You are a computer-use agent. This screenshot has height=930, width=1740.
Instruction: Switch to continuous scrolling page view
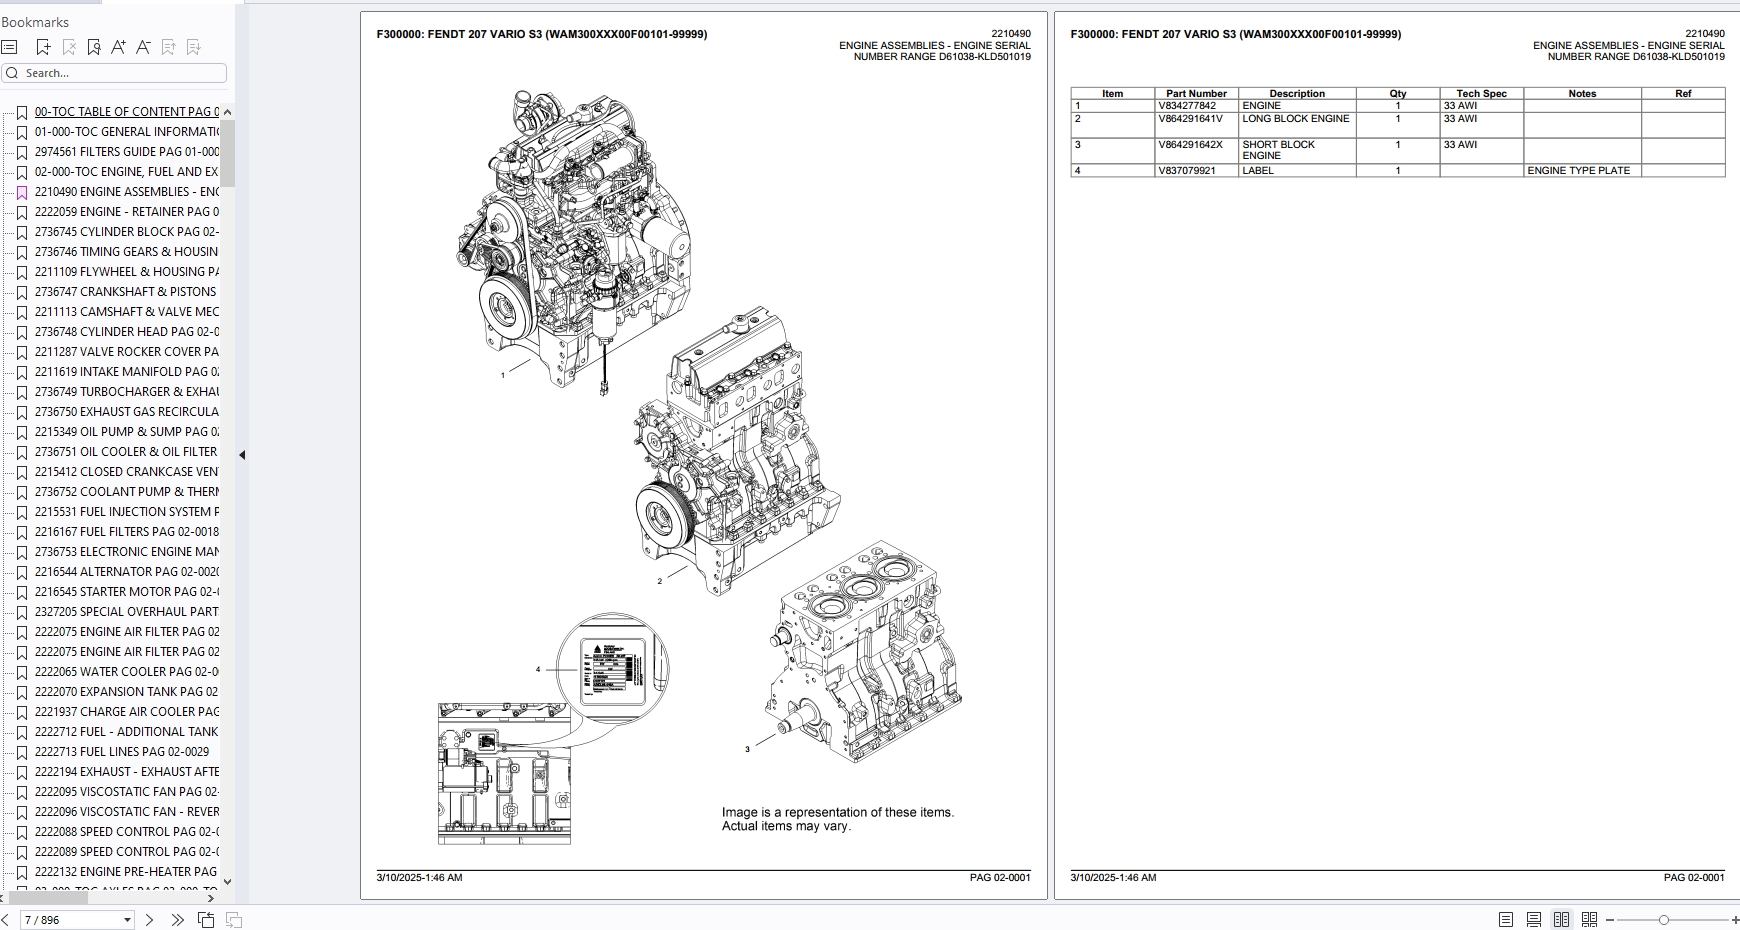coord(1533,920)
